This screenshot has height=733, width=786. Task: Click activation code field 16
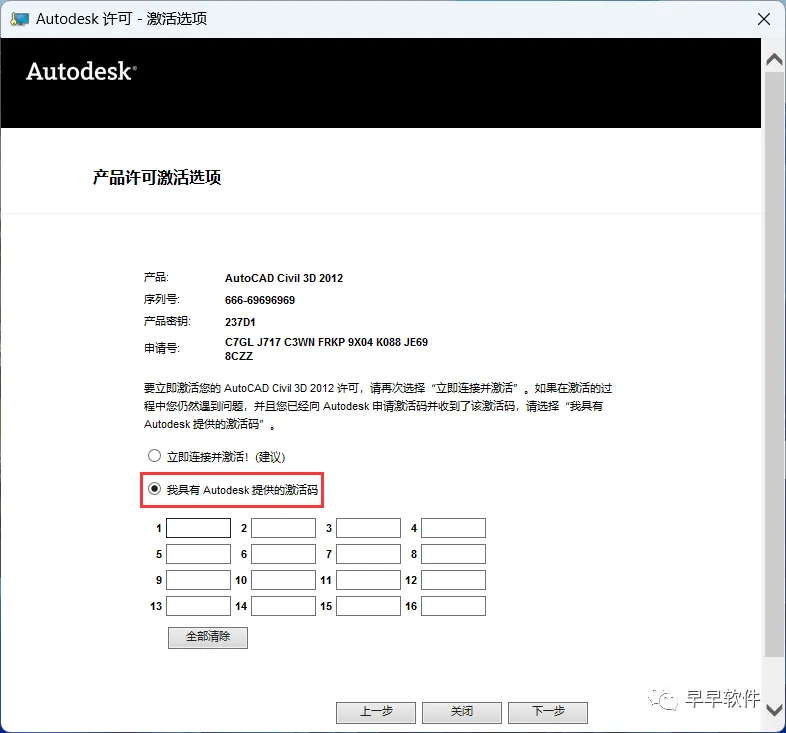(x=453, y=606)
